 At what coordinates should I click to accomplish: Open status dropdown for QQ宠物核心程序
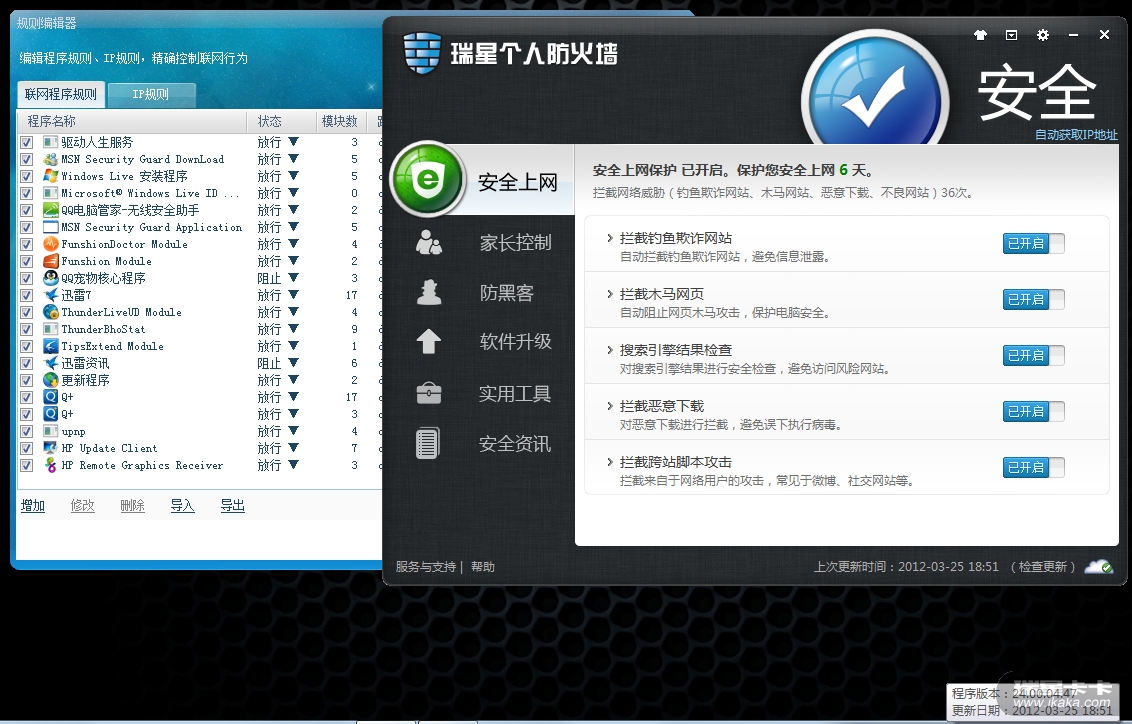click(x=293, y=277)
